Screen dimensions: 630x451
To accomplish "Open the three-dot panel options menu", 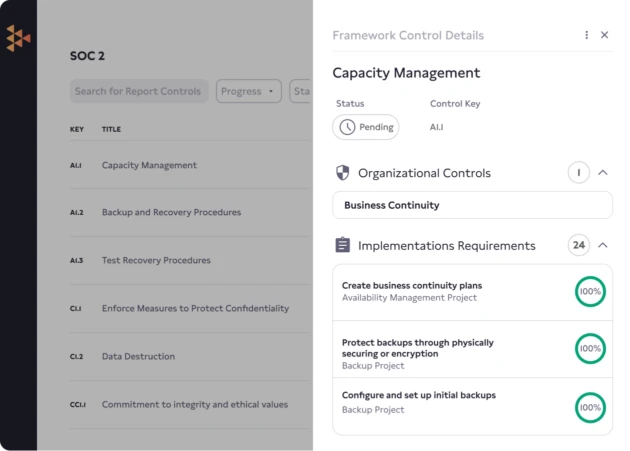I will pos(587,35).
